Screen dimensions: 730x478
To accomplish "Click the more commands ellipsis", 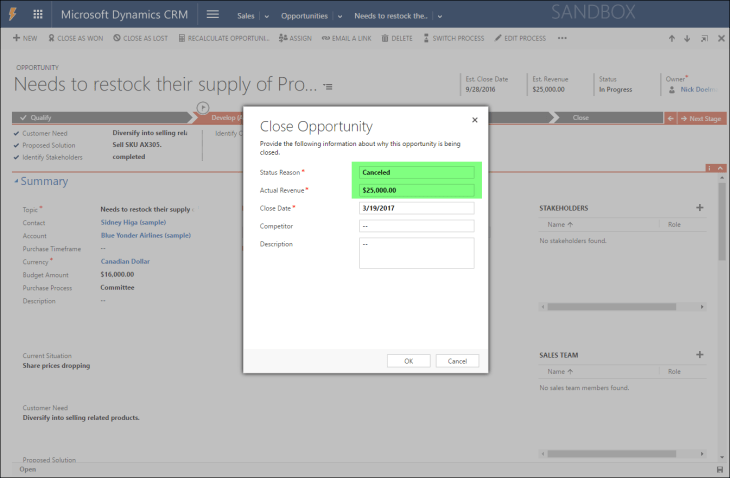I will (562, 38).
